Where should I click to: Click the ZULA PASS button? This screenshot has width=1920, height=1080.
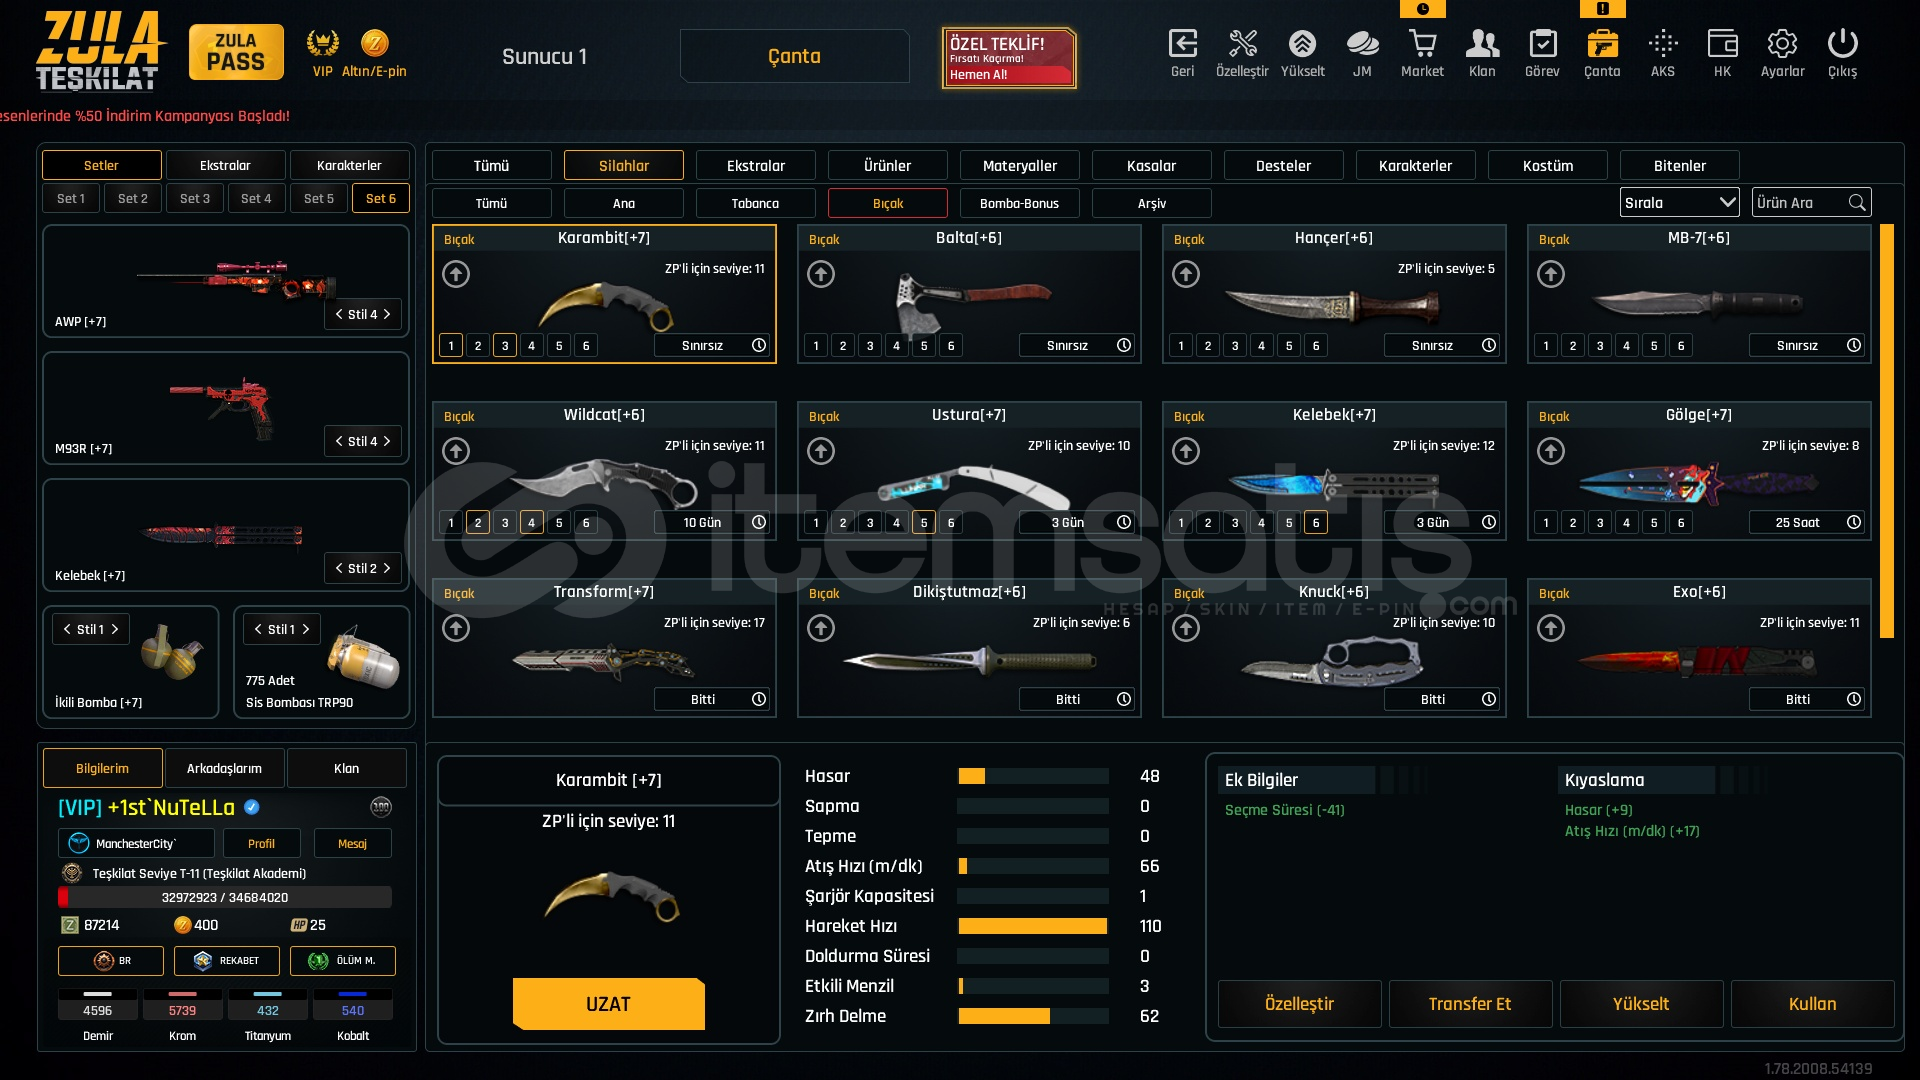pyautogui.click(x=236, y=52)
